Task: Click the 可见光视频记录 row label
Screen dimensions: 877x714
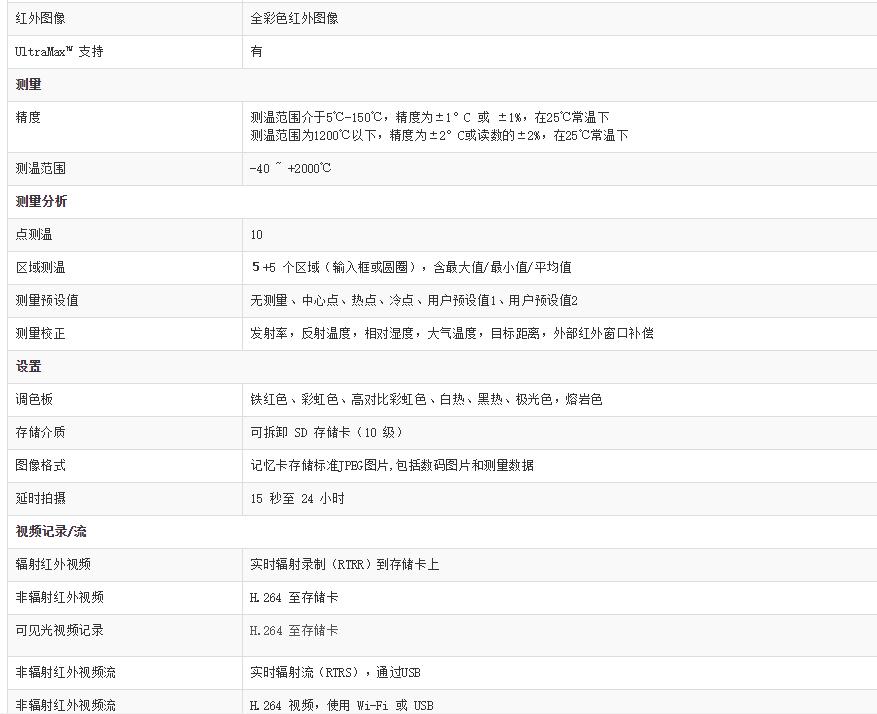Action: 59,630
